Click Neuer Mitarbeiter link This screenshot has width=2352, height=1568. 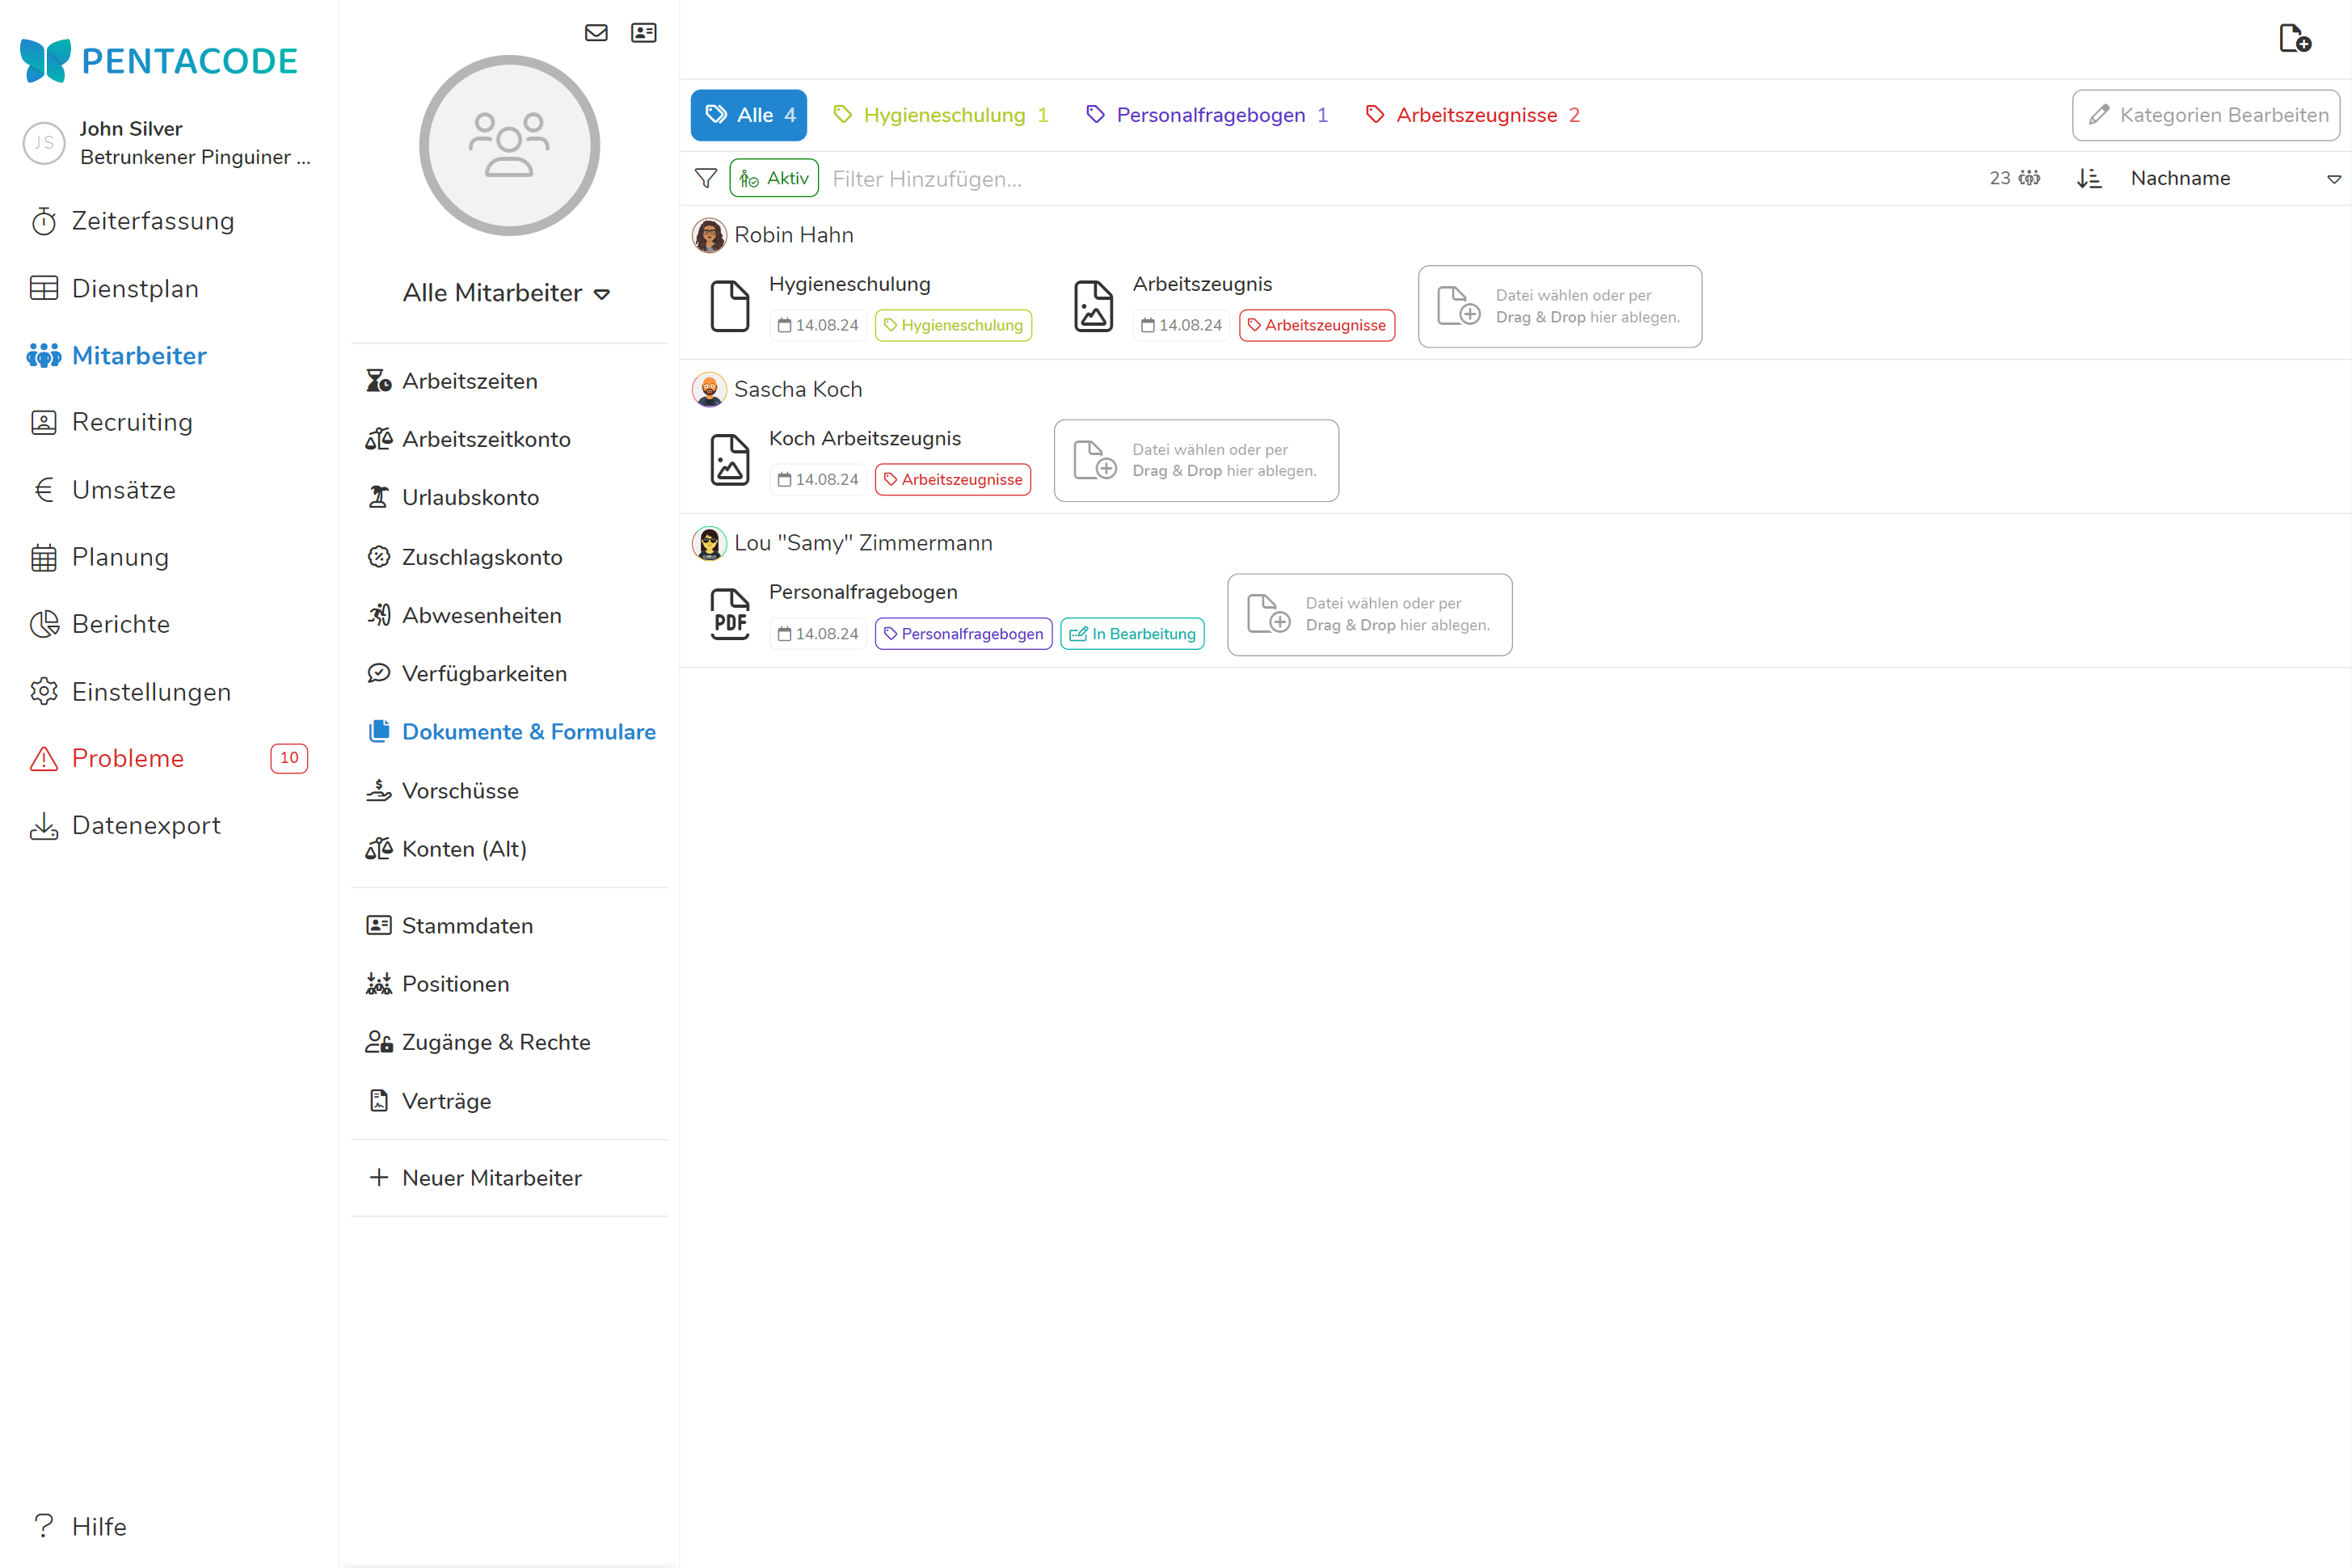click(x=491, y=1178)
